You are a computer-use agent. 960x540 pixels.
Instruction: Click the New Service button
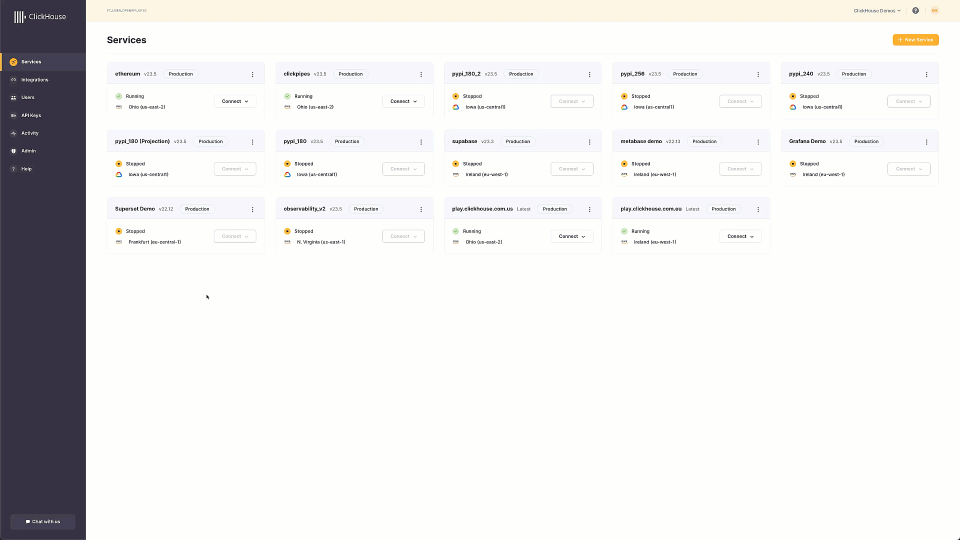(916, 40)
